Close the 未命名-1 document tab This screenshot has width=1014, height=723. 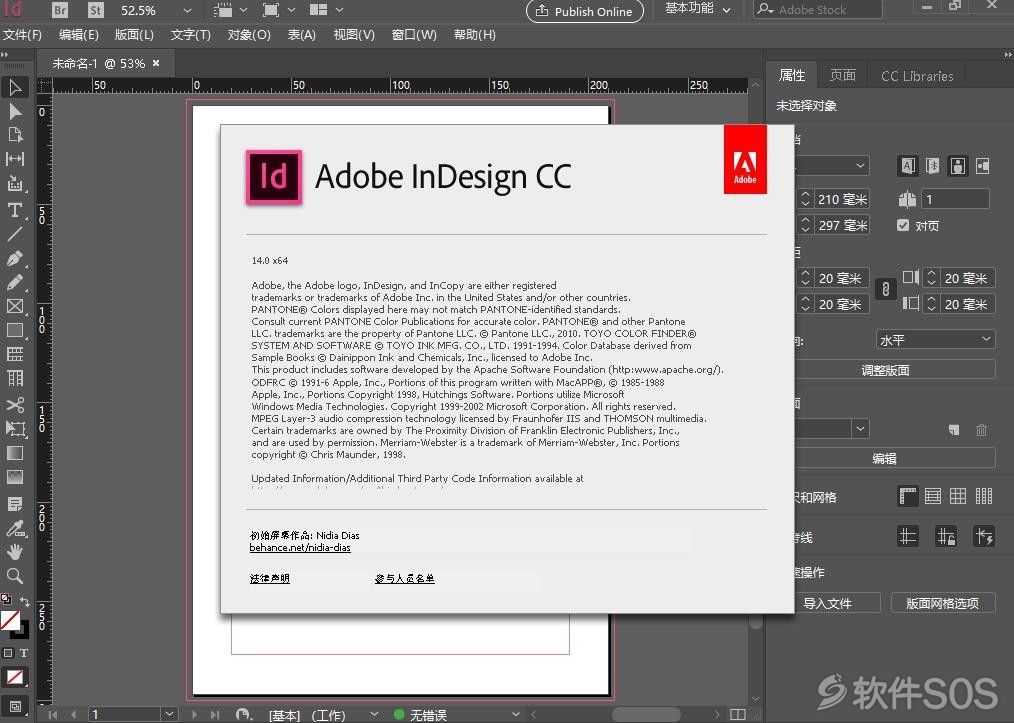pos(156,63)
